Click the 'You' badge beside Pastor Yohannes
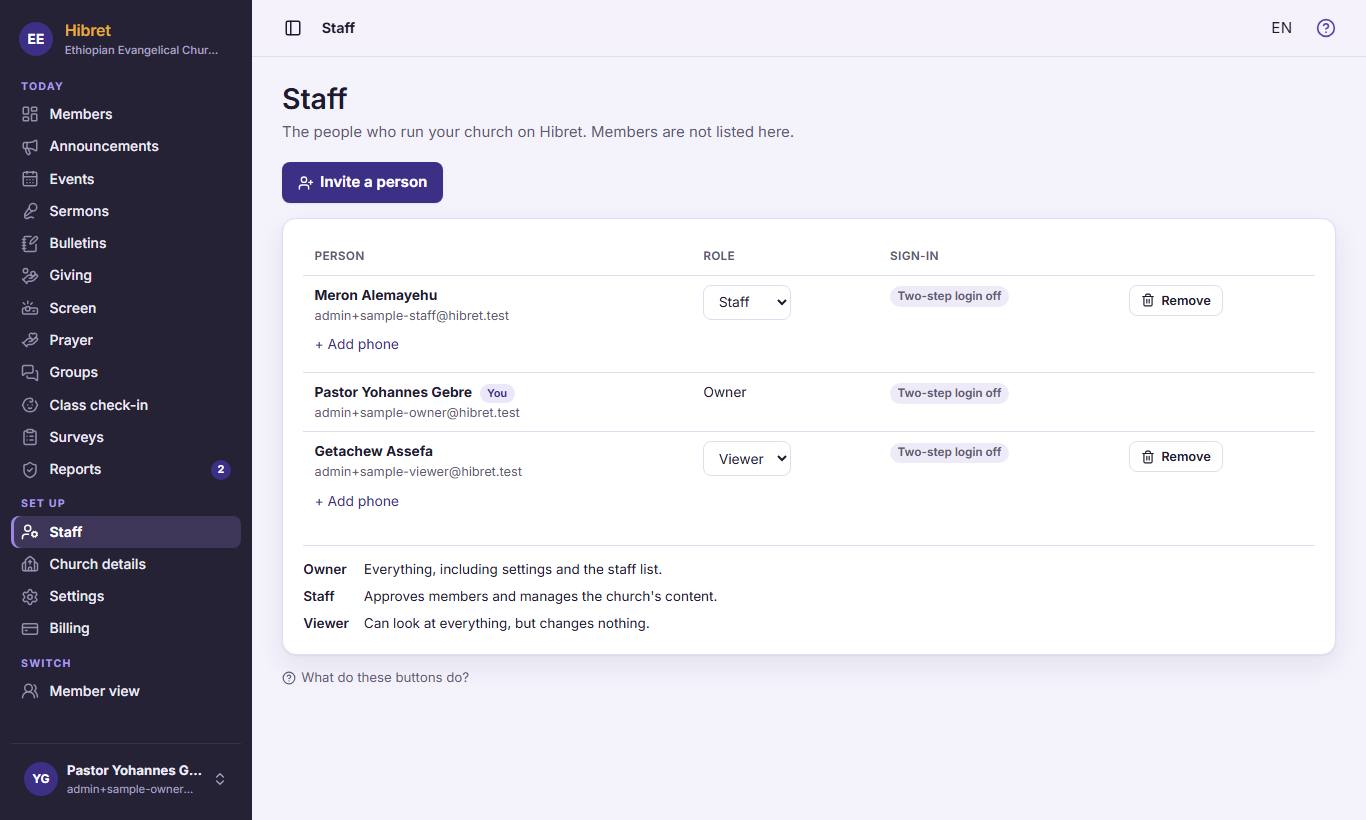 click(497, 393)
